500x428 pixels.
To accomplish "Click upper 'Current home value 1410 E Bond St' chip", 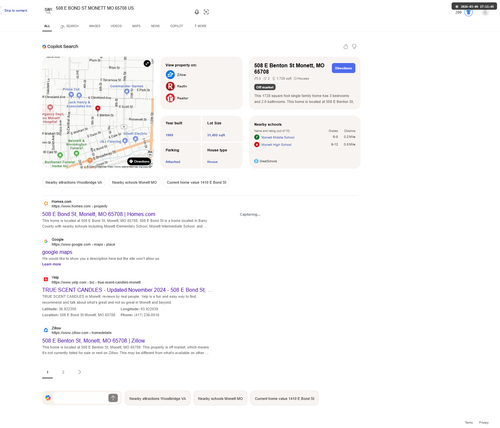I will 196,182.
